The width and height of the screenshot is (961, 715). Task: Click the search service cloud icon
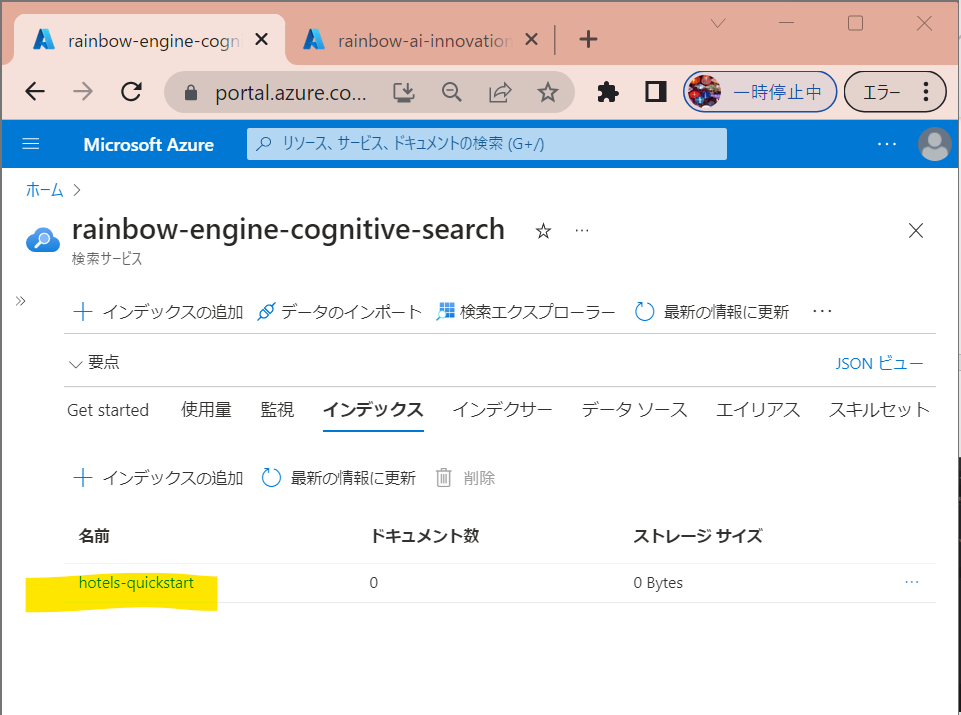point(43,240)
